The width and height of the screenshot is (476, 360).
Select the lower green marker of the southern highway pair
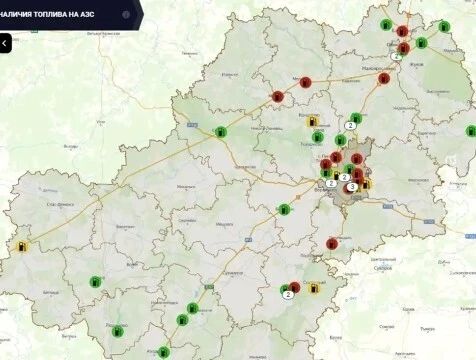click(x=182, y=320)
